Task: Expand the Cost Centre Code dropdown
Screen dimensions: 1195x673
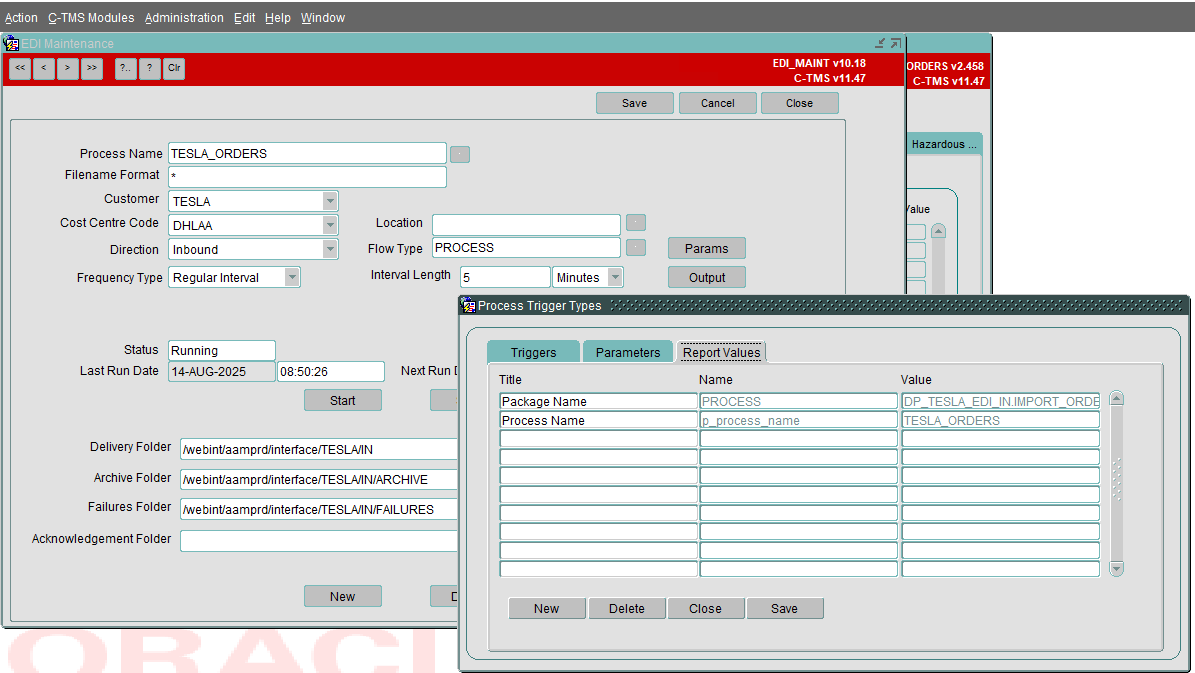Action: click(329, 225)
